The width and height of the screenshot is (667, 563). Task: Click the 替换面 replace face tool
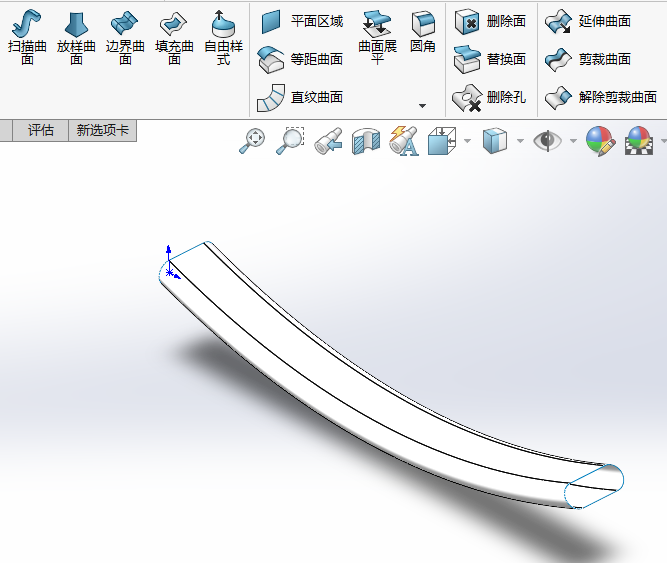click(x=490, y=59)
